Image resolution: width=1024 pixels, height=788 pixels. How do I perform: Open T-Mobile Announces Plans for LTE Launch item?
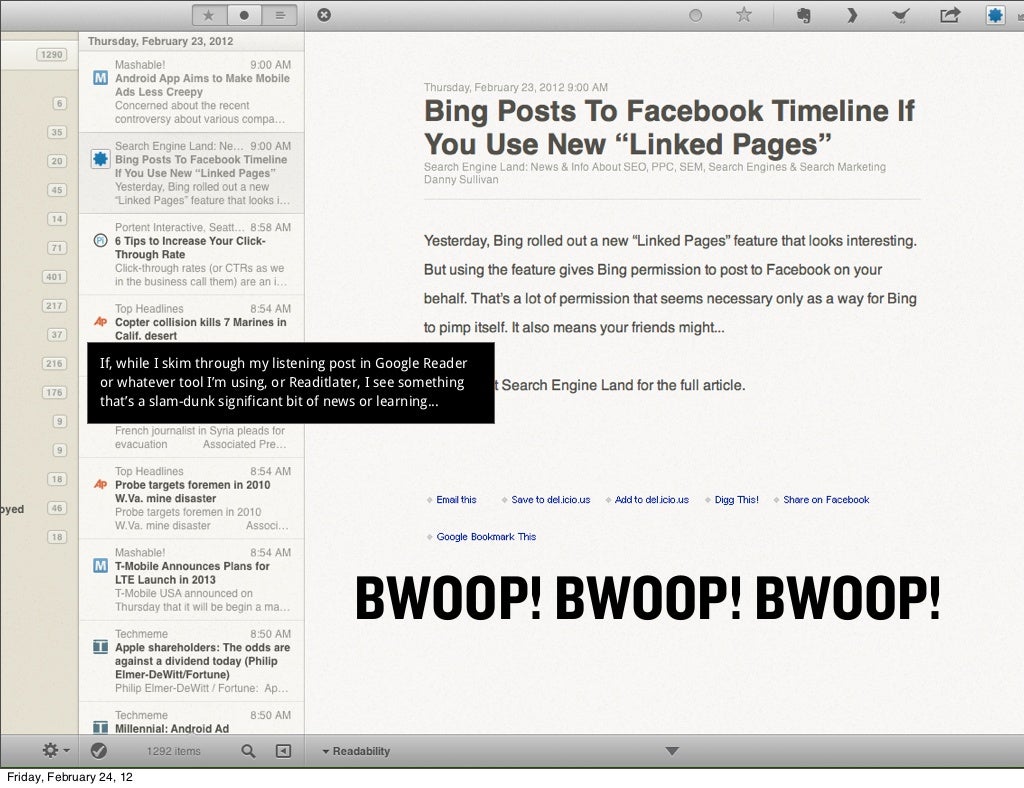coord(191,580)
